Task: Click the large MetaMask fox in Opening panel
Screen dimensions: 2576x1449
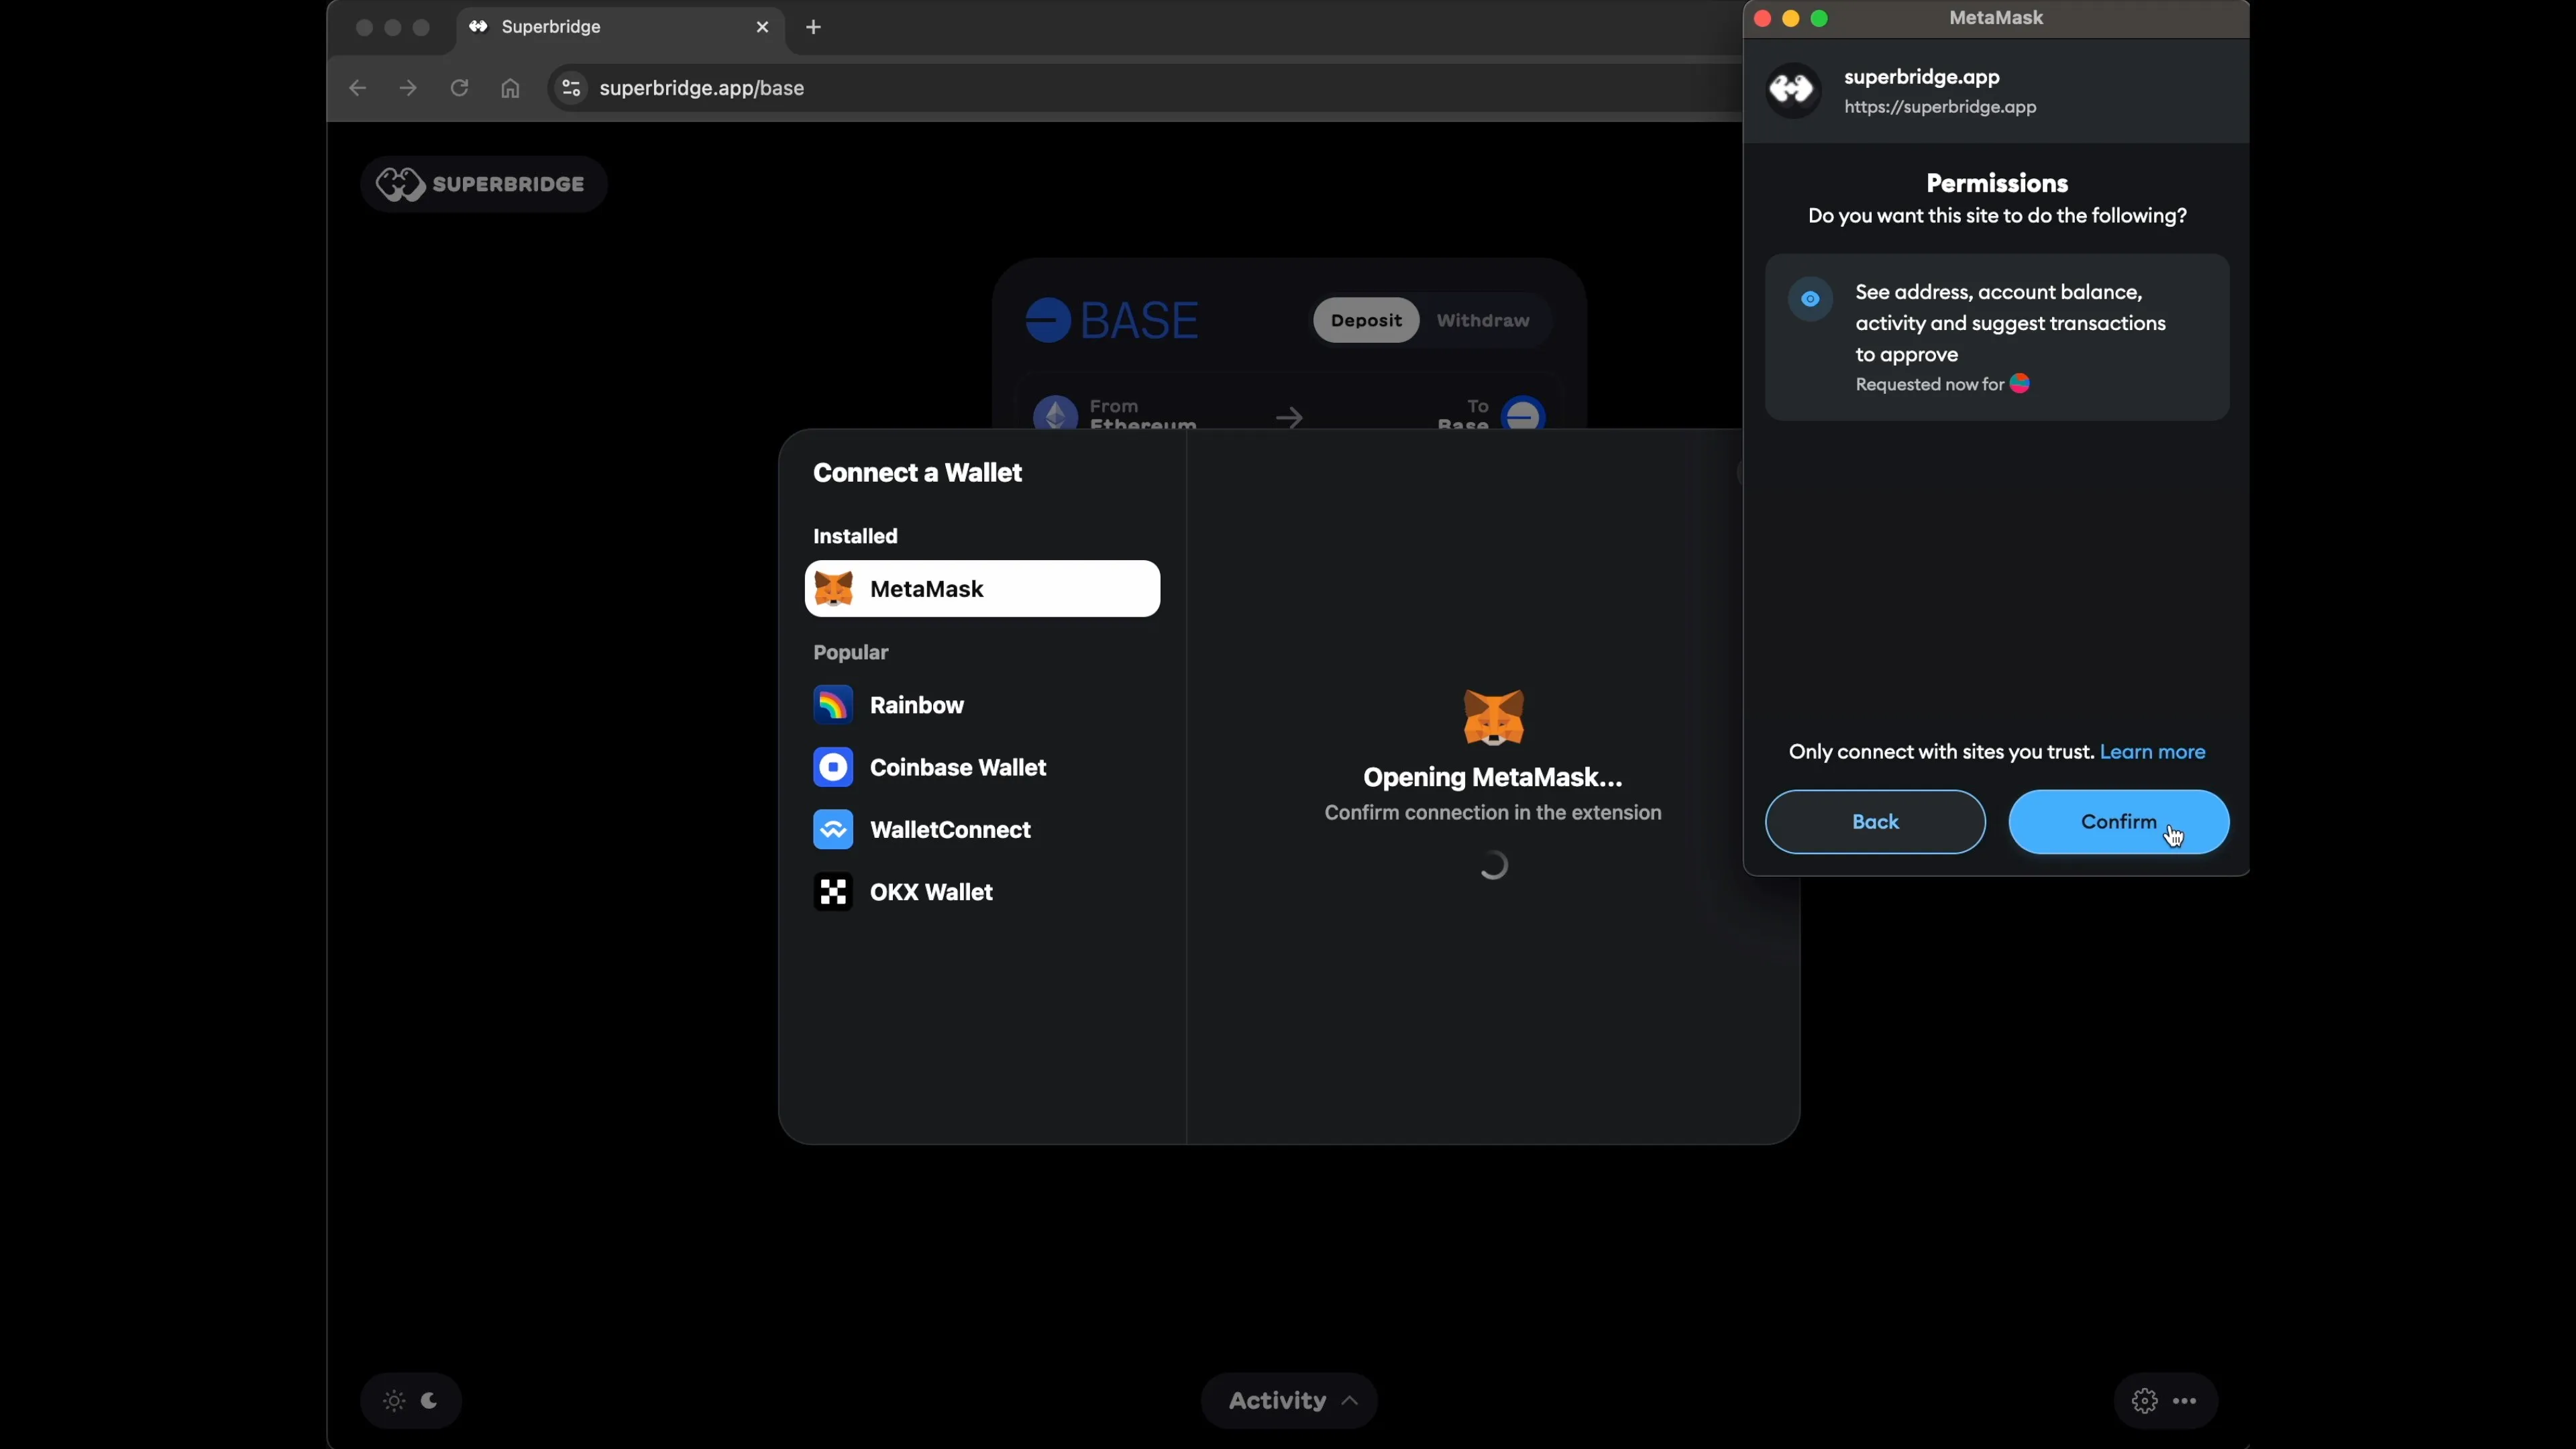Action: click(x=1493, y=717)
